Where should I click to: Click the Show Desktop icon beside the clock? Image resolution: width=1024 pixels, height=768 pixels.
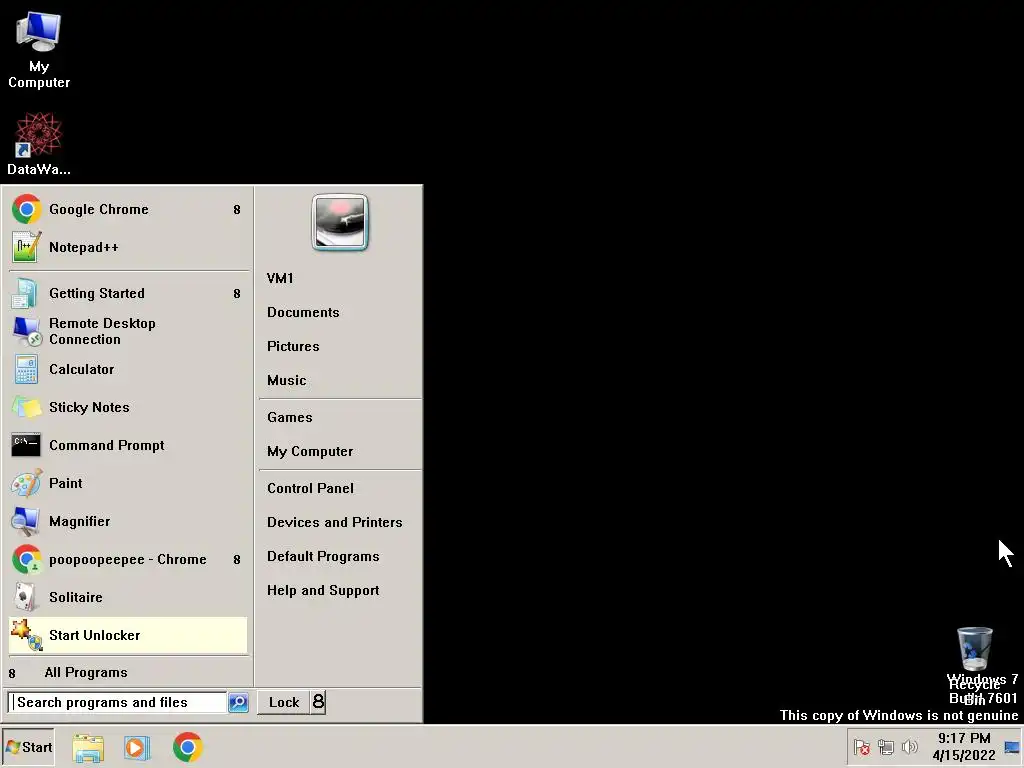coord(1012,748)
